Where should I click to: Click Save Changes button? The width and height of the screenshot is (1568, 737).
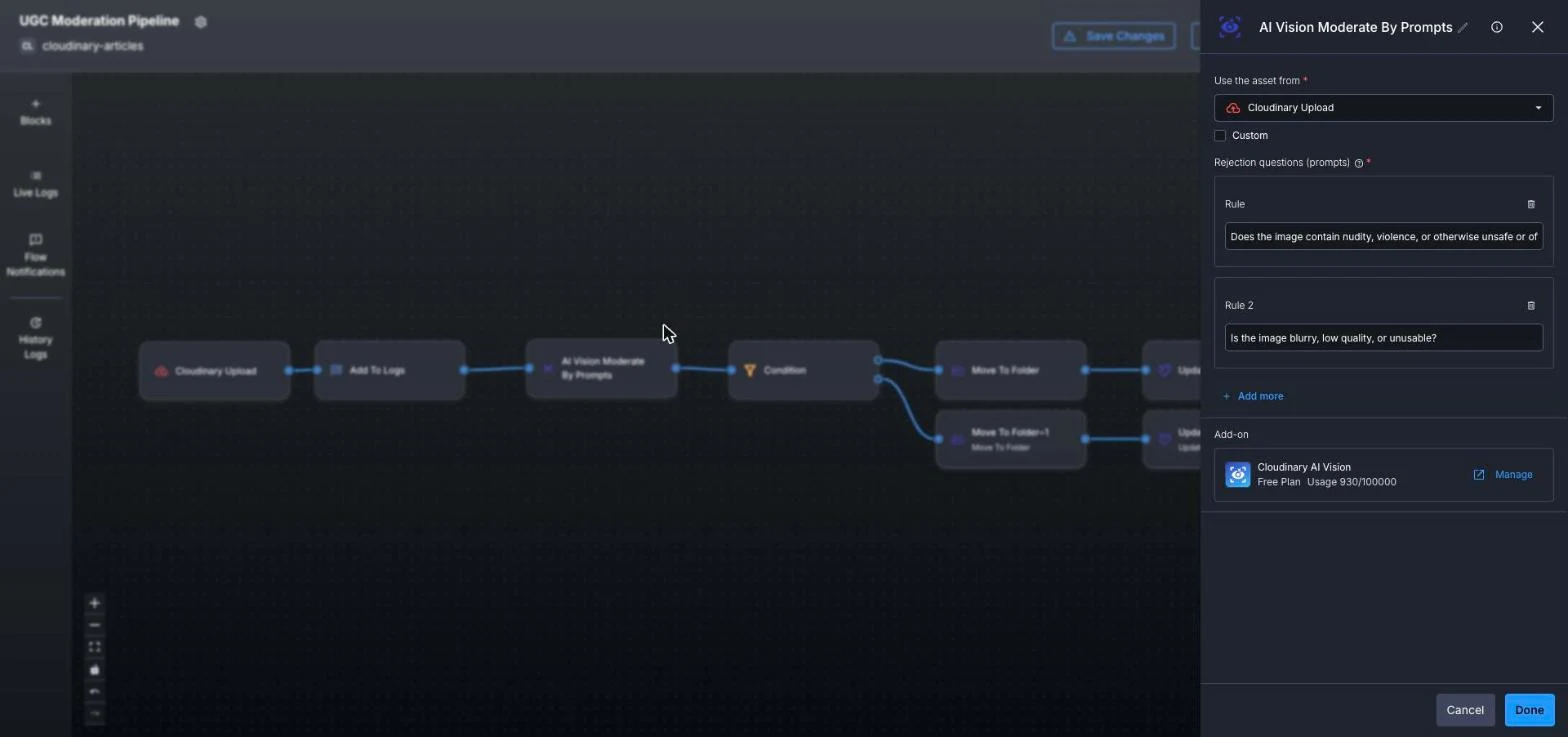tap(1113, 36)
